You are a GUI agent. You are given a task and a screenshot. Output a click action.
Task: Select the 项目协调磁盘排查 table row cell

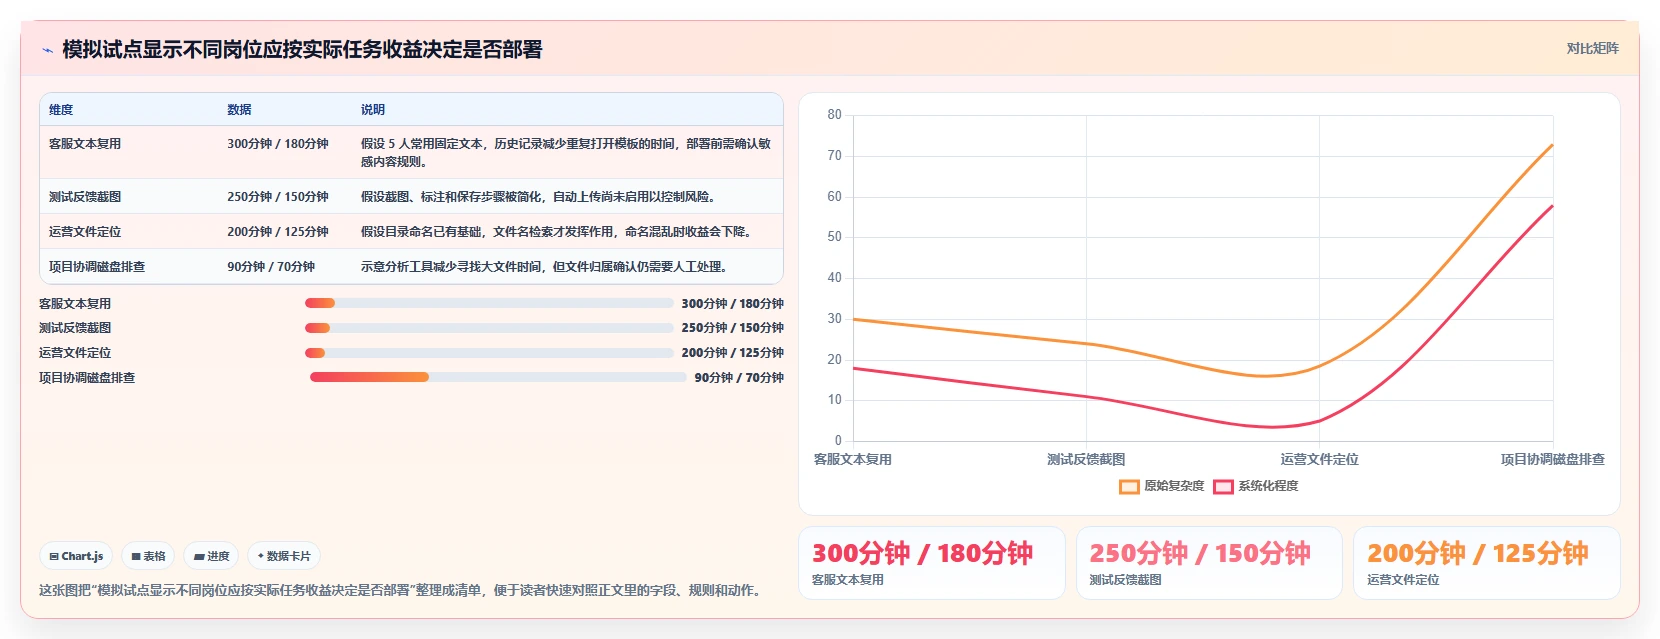coord(97,267)
